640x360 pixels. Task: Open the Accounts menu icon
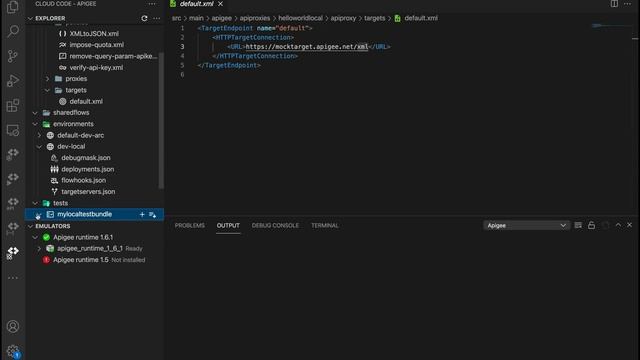tap(13, 327)
